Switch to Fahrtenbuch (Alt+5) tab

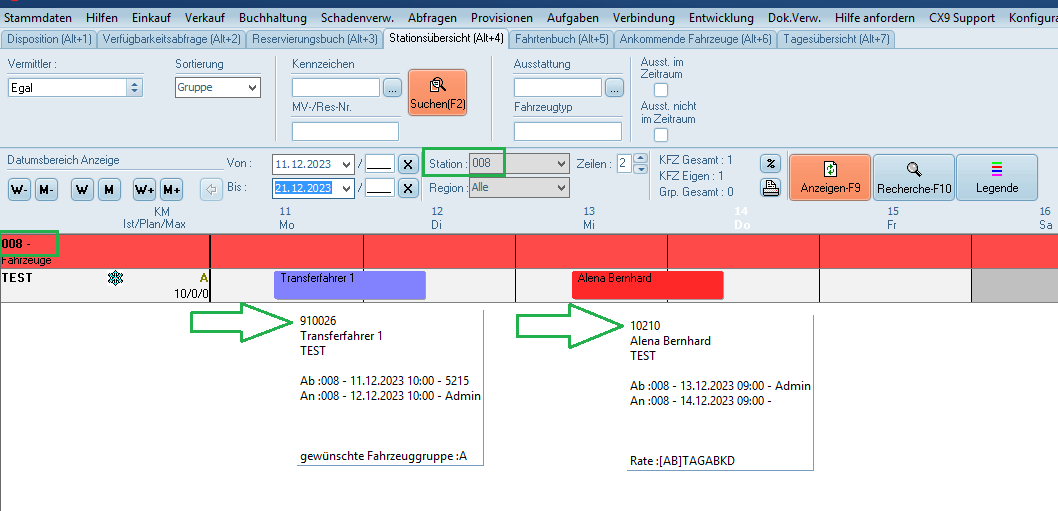(x=560, y=39)
